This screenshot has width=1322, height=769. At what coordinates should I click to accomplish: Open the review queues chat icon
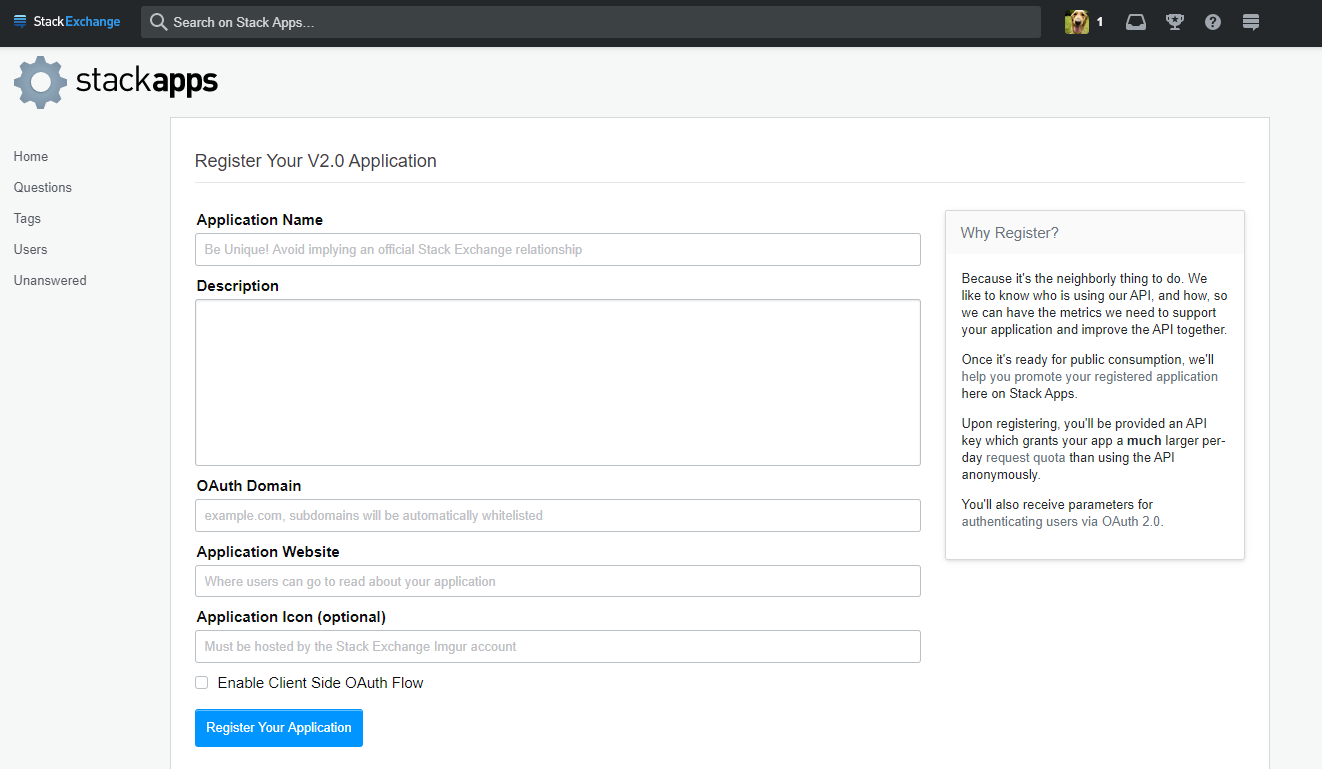1251,22
